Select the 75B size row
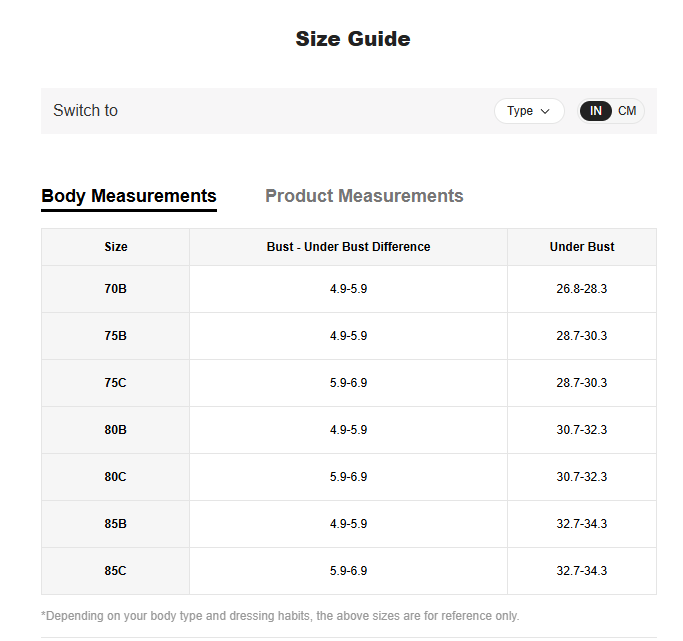The image size is (683, 641). coord(348,336)
